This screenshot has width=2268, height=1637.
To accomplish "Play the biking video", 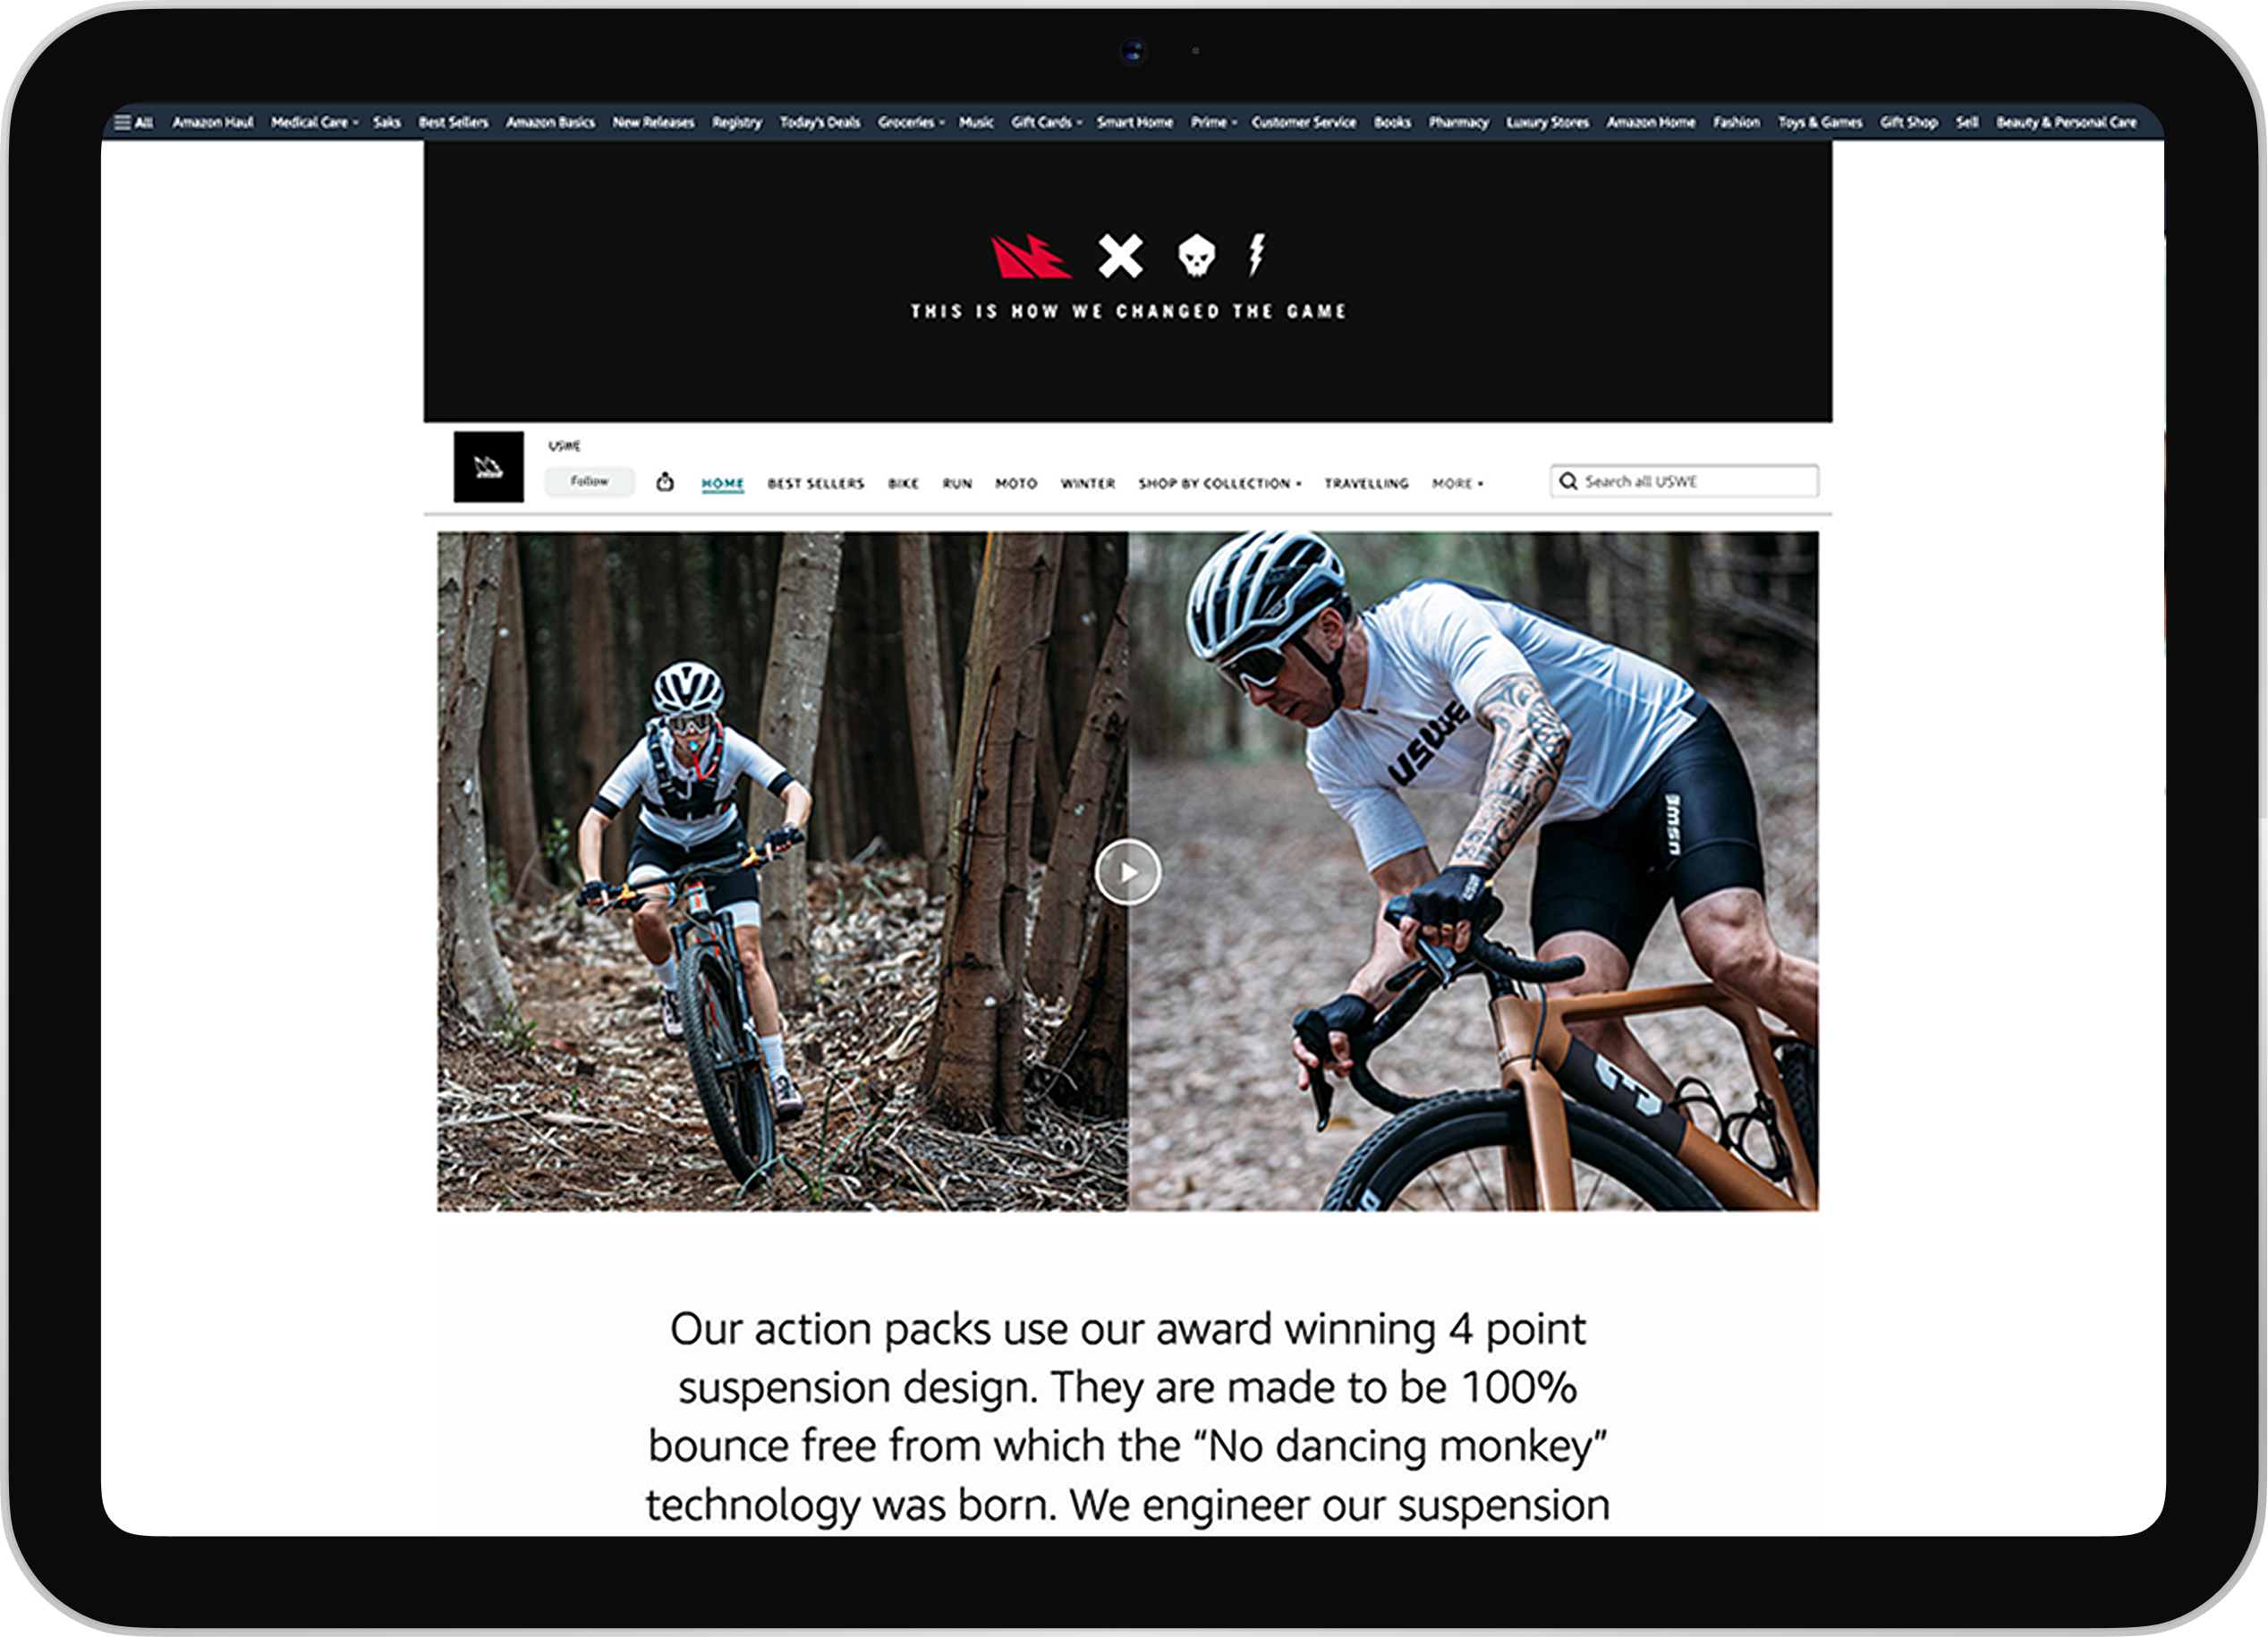I will click(x=1128, y=872).
